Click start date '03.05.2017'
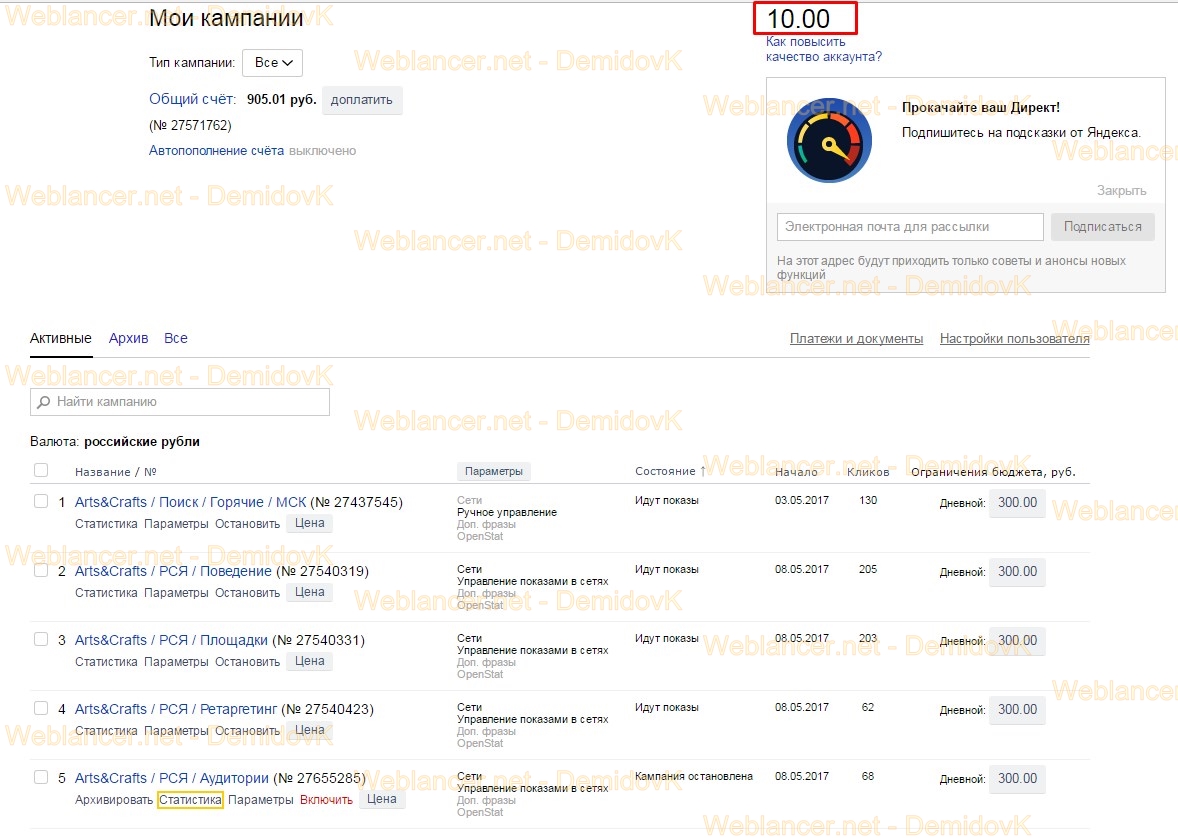The width and height of the screenshot is (1178, 838). 802,501
